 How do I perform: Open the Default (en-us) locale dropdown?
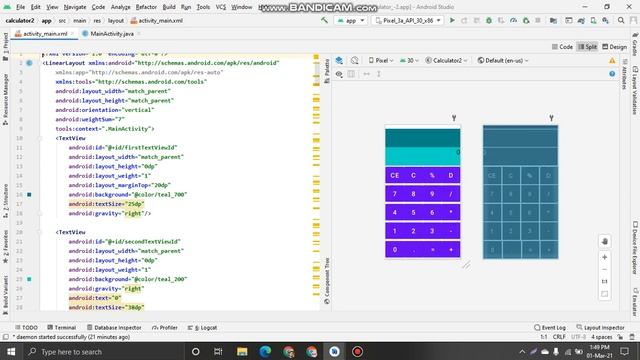pos(503,60)
